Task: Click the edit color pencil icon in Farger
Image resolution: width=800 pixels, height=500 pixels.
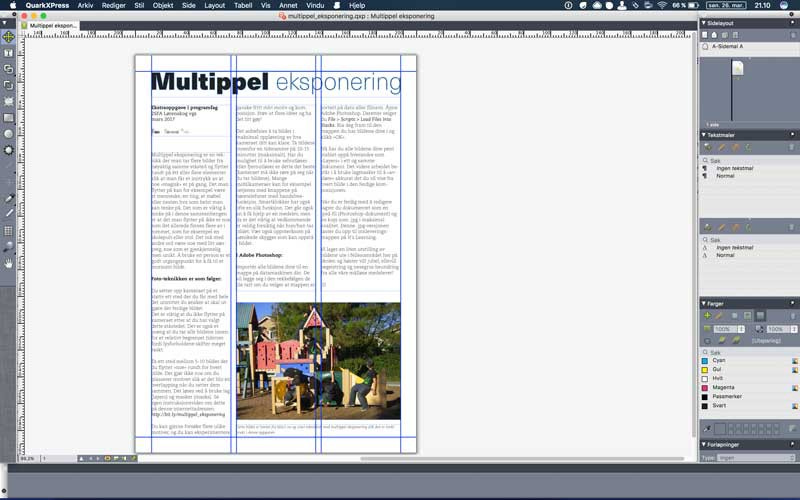Action: tap(719, 316)
